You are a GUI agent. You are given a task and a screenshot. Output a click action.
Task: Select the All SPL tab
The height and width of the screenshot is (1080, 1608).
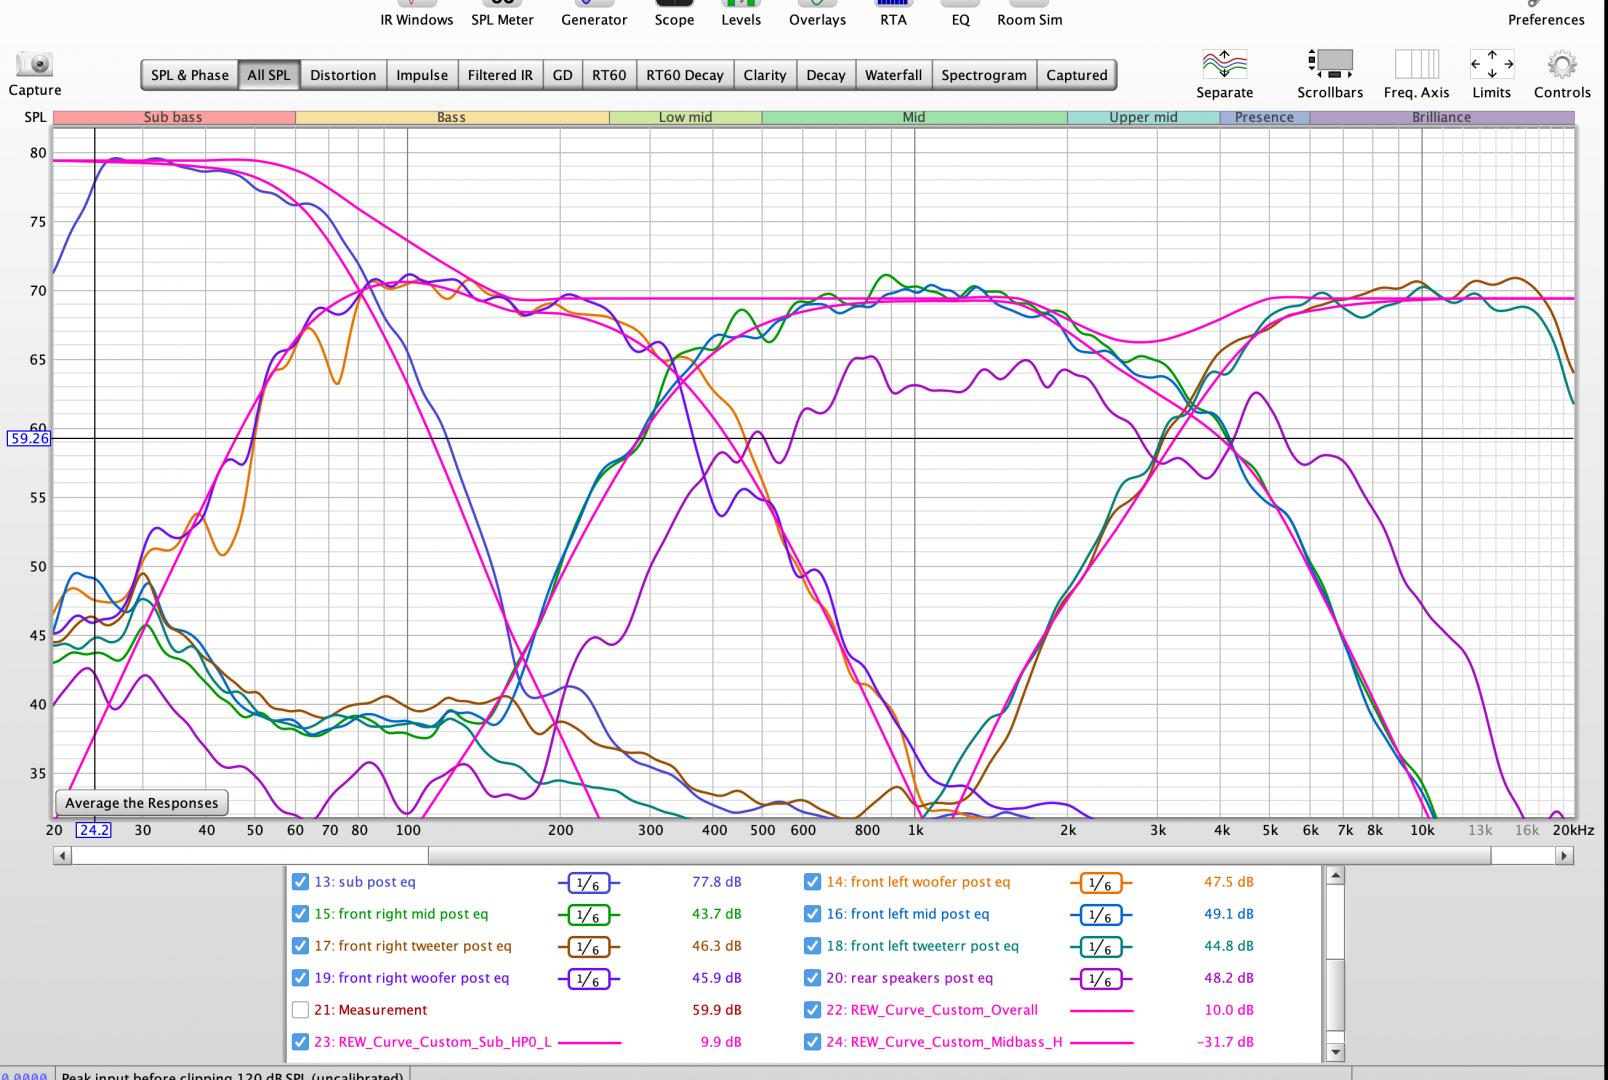tap(269, 75)
